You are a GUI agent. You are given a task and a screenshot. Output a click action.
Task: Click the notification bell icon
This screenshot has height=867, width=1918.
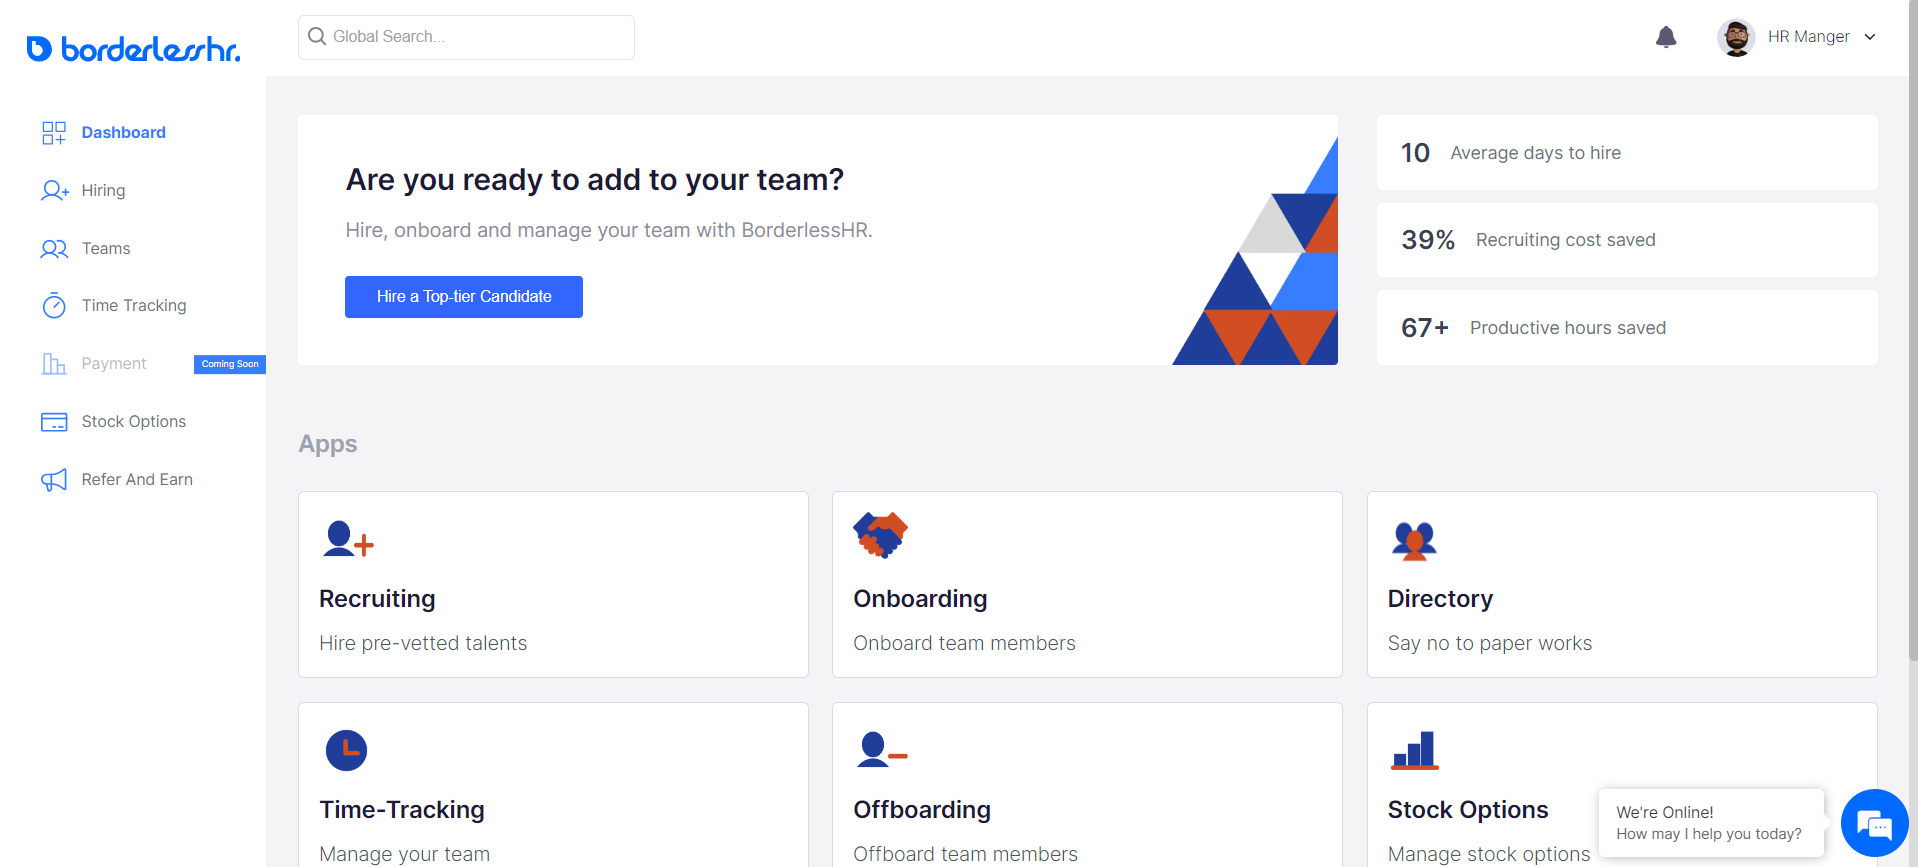1666,38
